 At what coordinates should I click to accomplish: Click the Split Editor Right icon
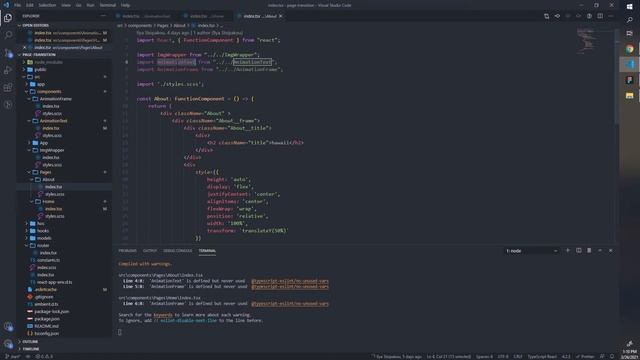[600, 16]
